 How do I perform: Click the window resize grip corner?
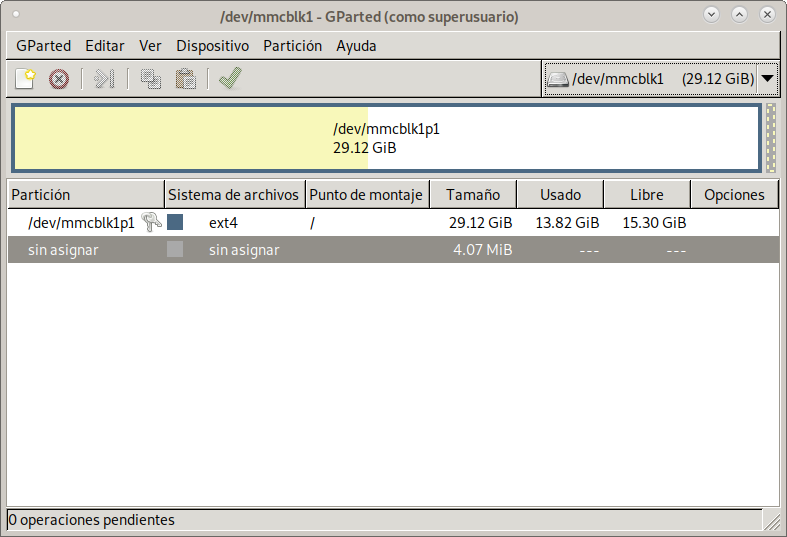coord(771,521)
